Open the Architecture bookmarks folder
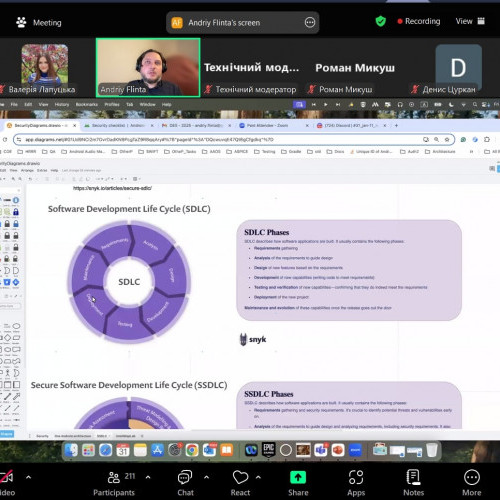The image size is (500, 500). click(440, 151)
